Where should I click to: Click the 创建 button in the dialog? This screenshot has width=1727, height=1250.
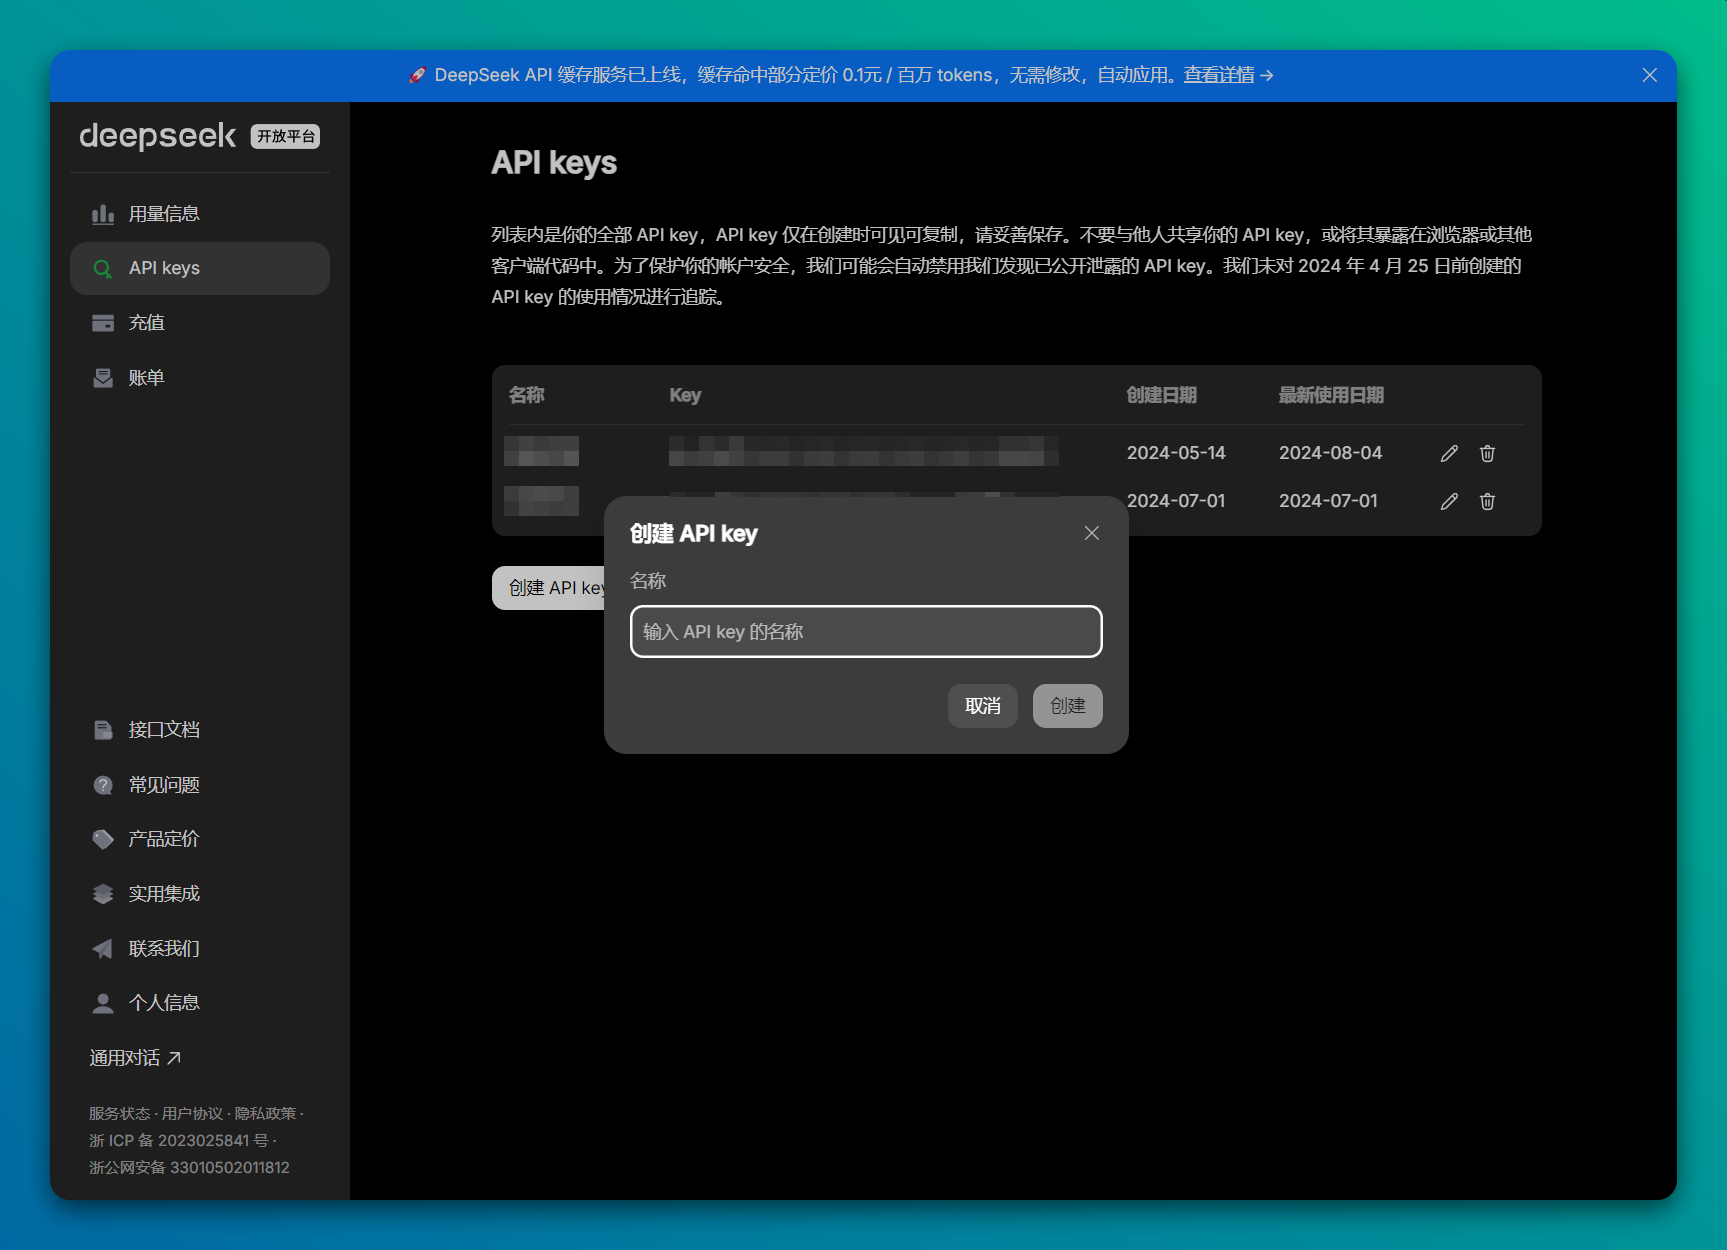tap(1067, 705)
